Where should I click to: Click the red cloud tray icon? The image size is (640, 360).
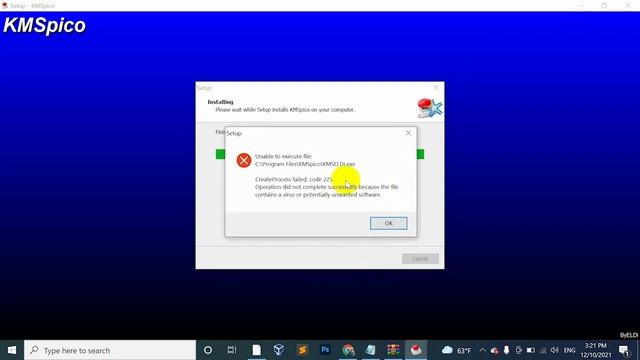coord(494,350)
